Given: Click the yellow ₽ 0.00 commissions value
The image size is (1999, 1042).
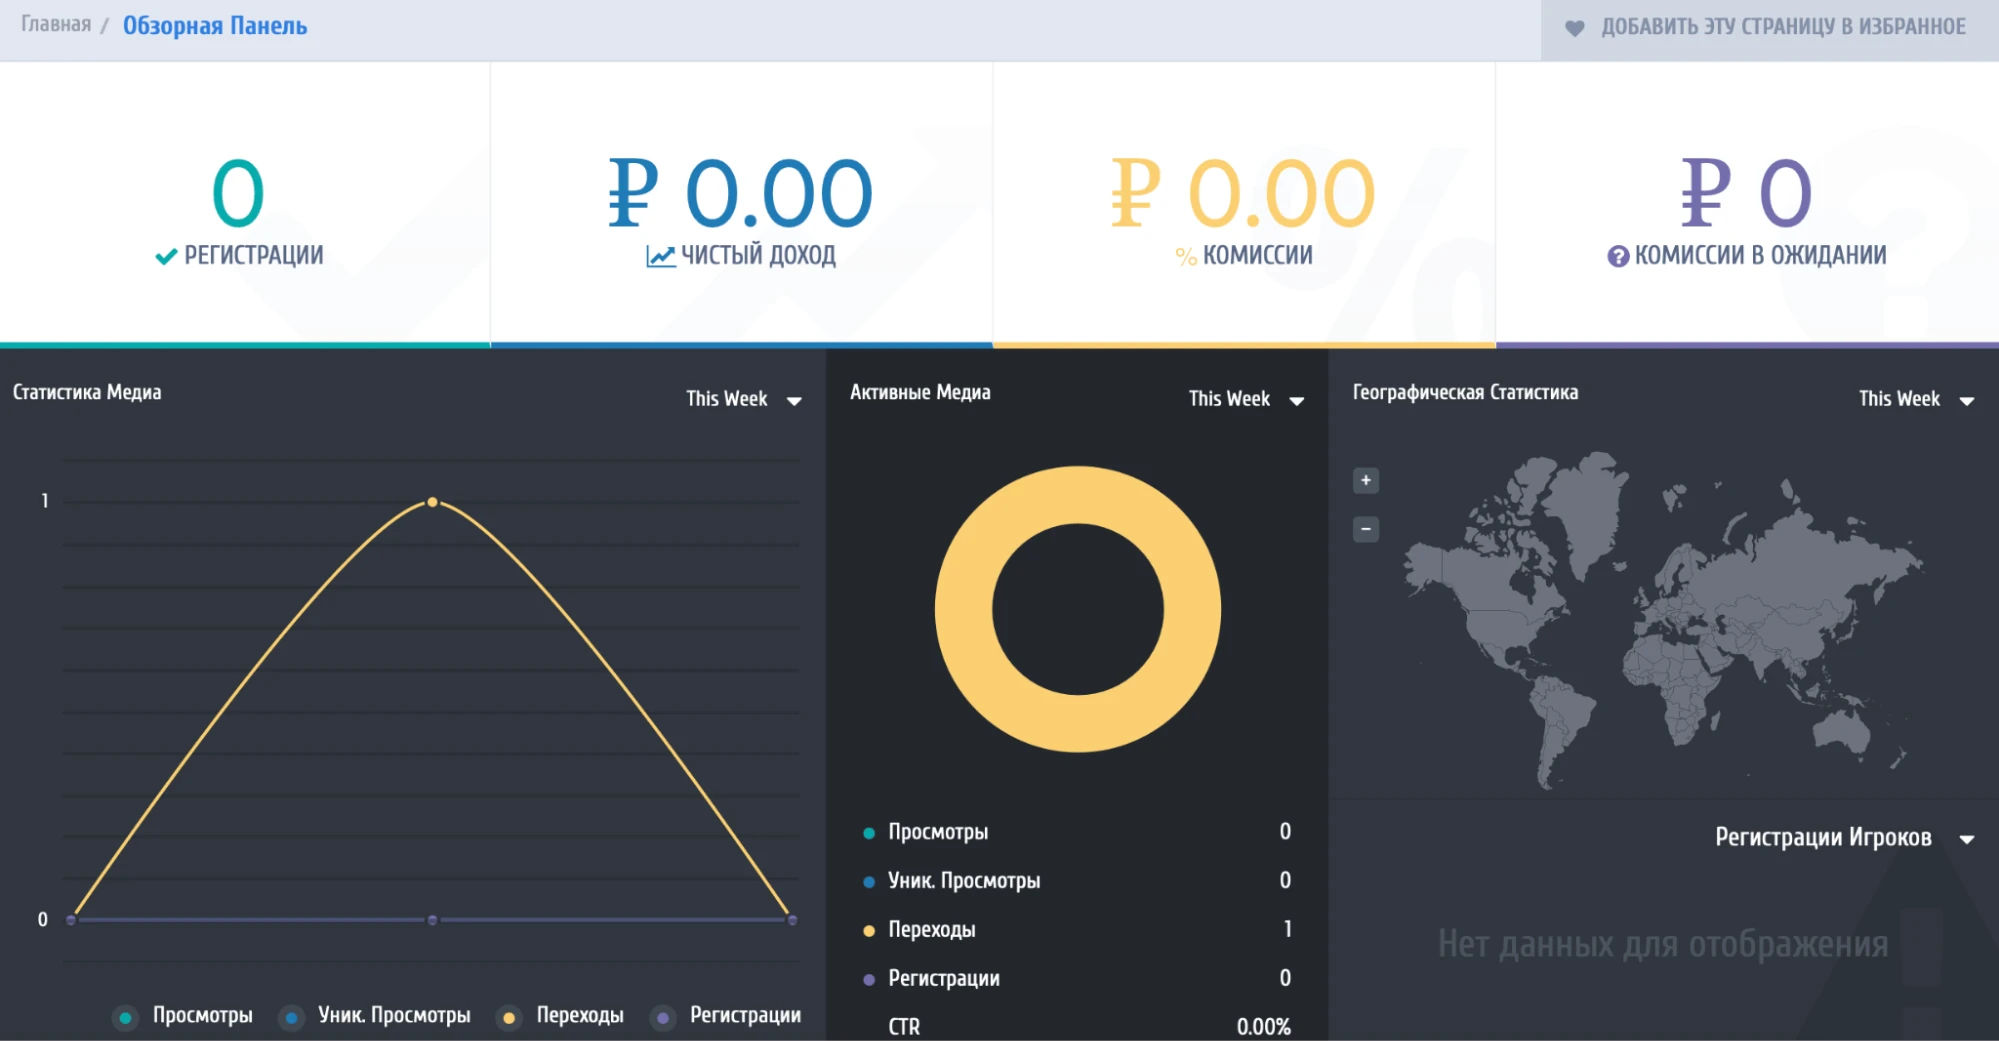Looking at the screenshot, I should point(1243,193).
